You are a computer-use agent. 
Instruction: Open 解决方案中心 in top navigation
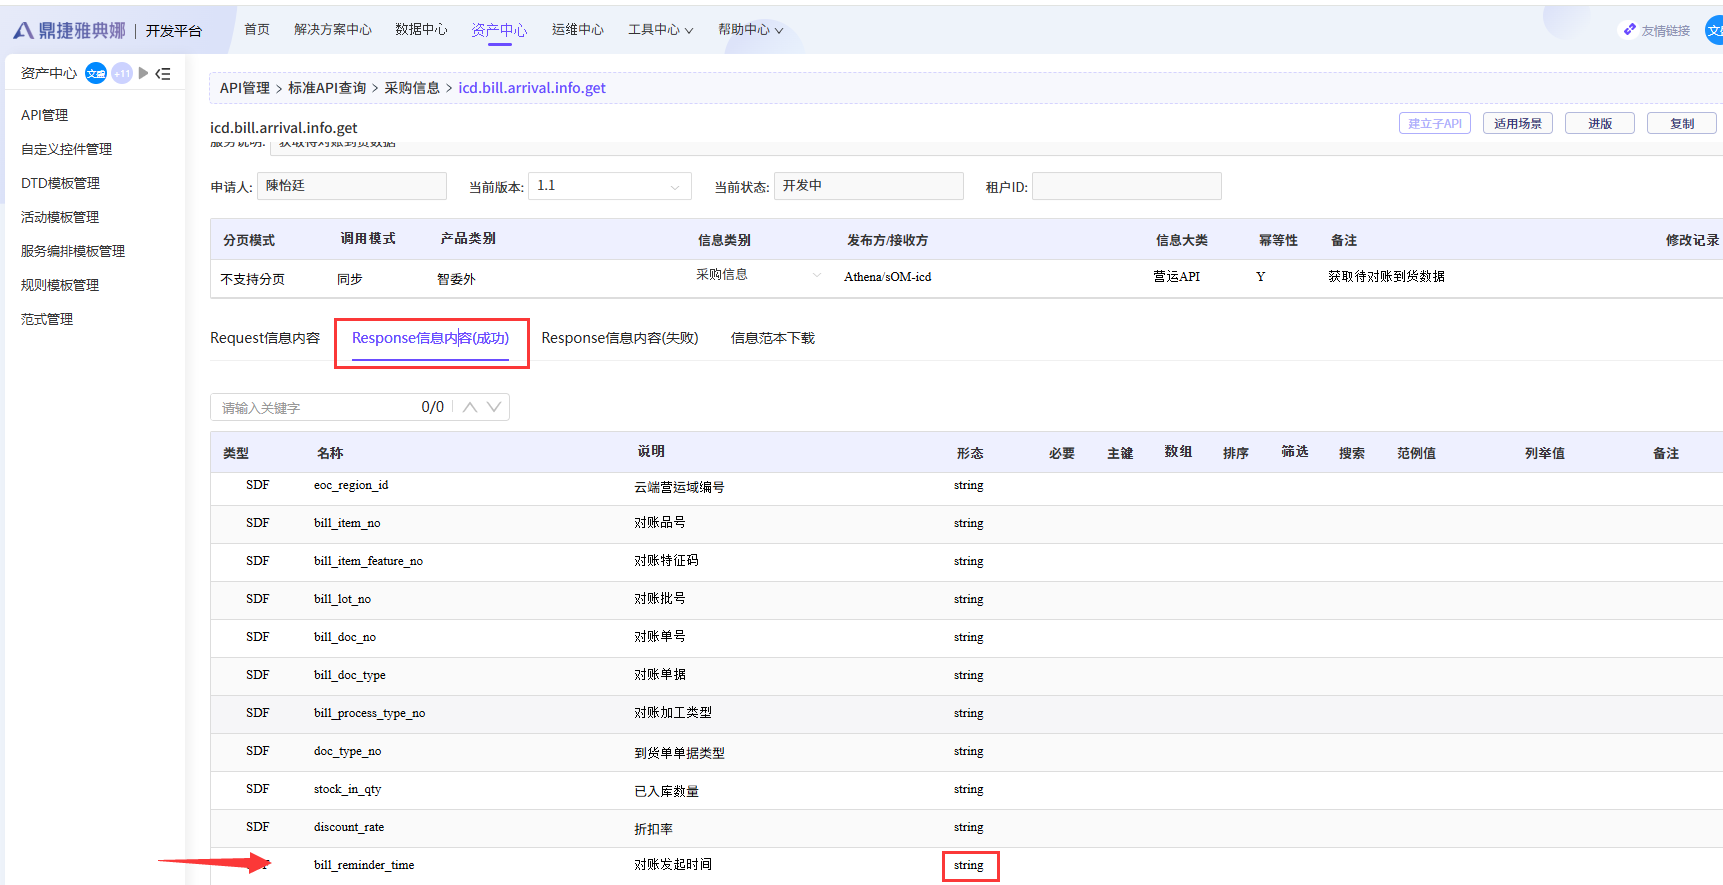[333, 30]
